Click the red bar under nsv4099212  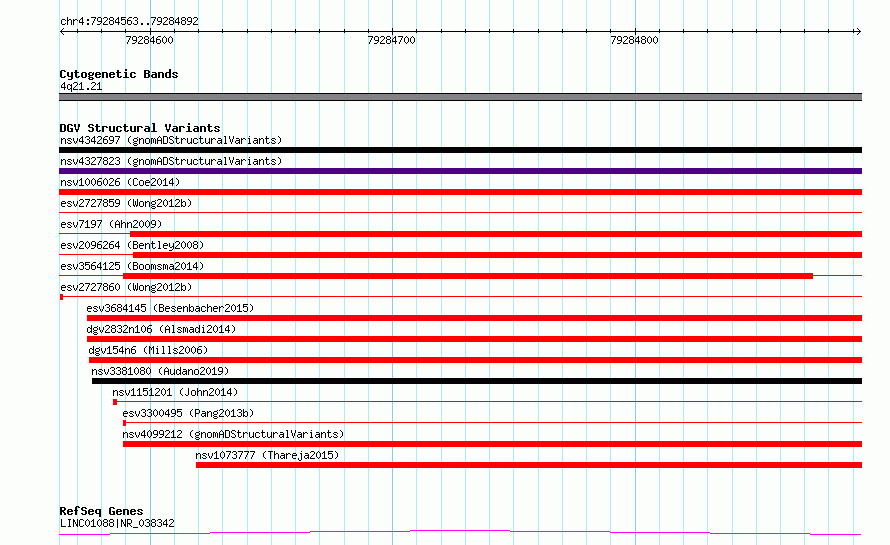[493, 444]
